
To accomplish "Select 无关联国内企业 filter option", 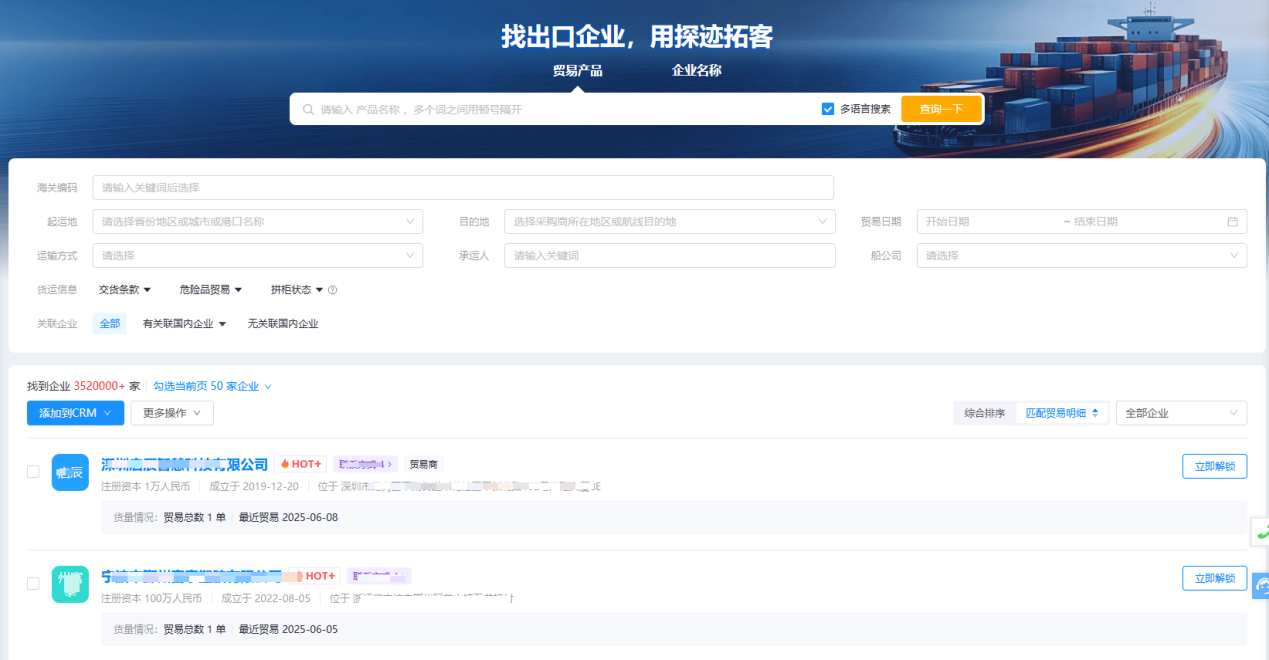I will point(283,324).
